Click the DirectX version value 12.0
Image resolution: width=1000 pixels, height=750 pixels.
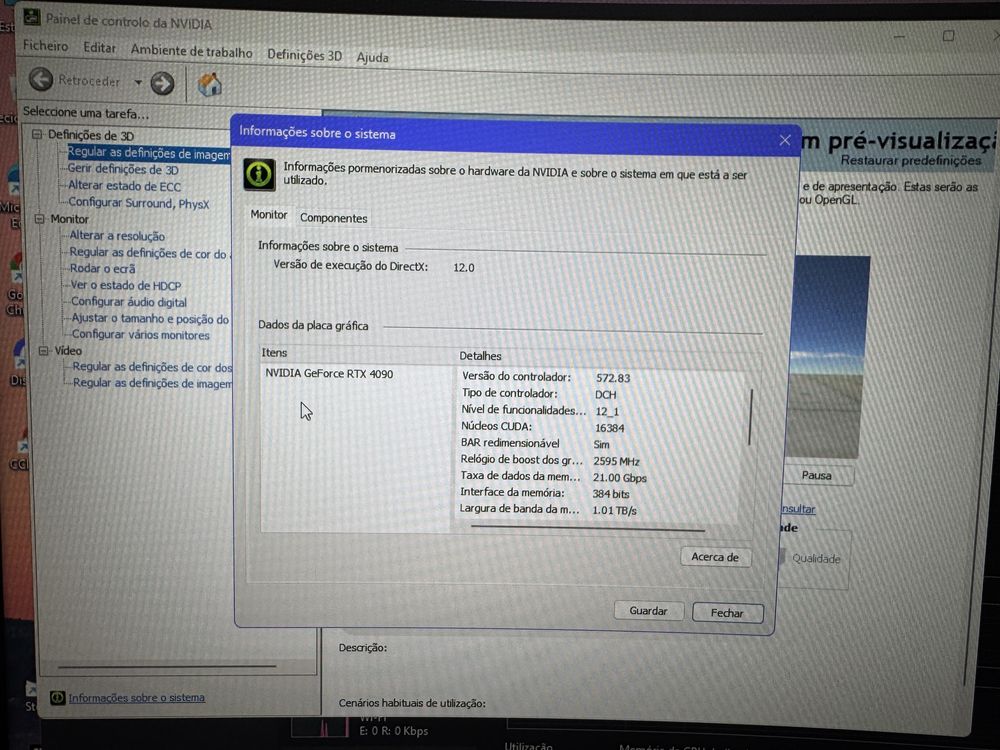pos(464,268)
